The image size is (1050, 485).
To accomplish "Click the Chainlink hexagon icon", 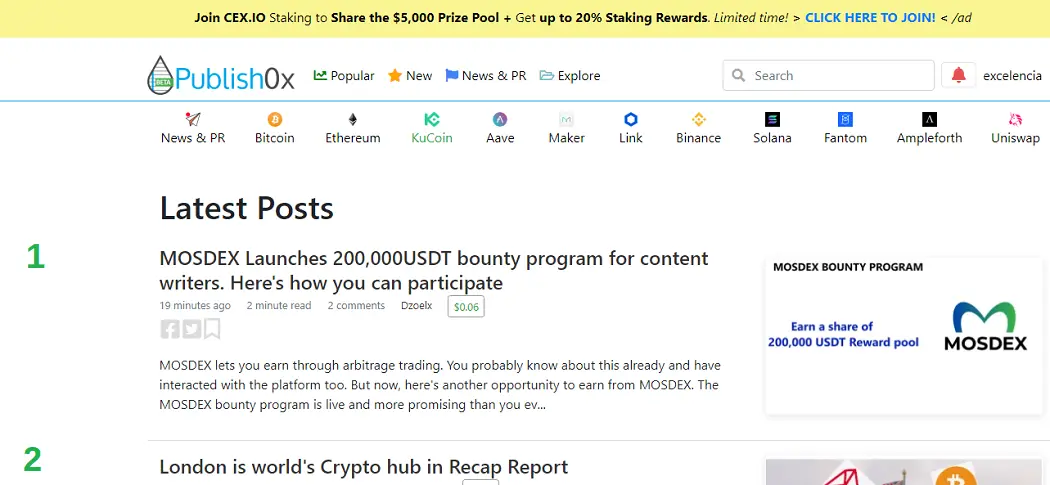I will tap(631, 119).
